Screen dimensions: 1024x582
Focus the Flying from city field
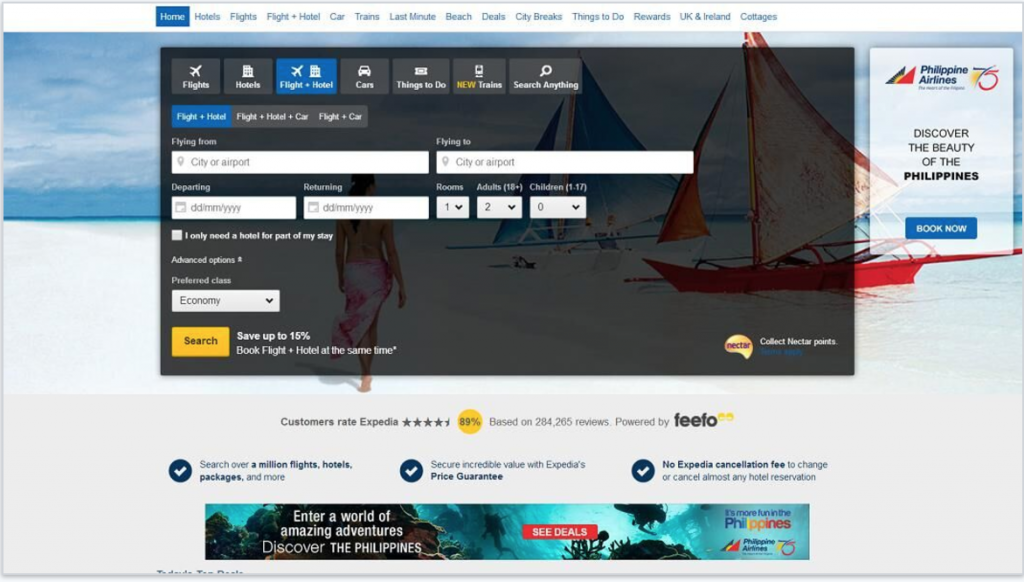click(x=300, y=162)
